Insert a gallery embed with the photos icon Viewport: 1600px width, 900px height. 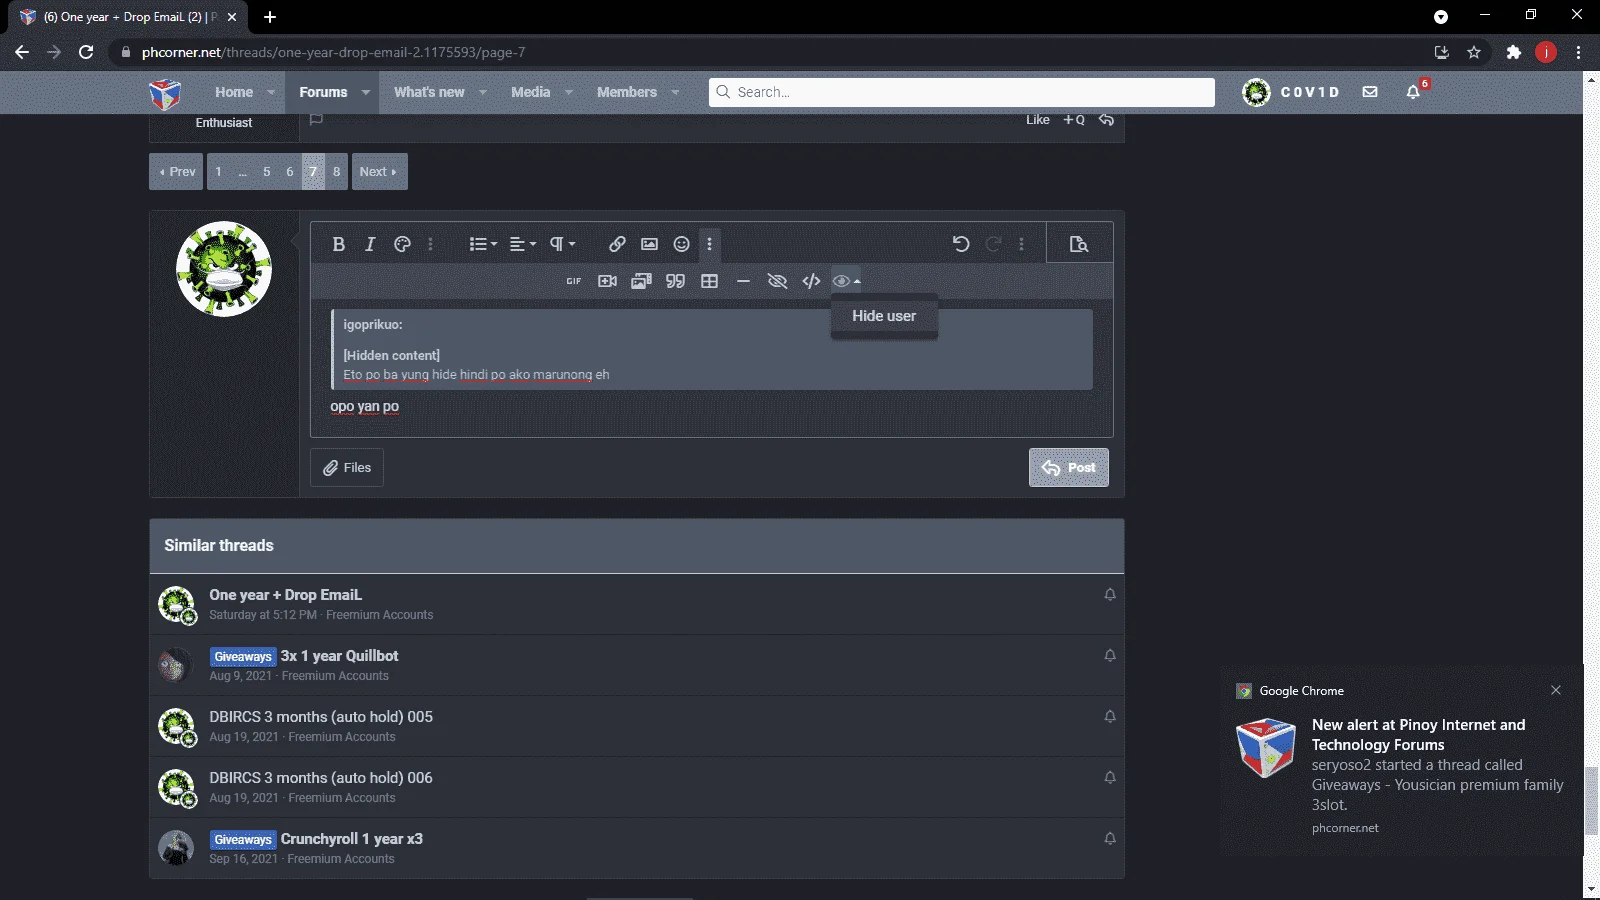coord(641,281)
